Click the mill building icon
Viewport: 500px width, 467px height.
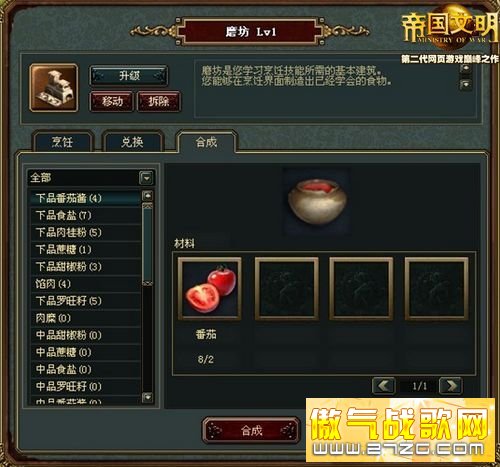click(54, 88)
